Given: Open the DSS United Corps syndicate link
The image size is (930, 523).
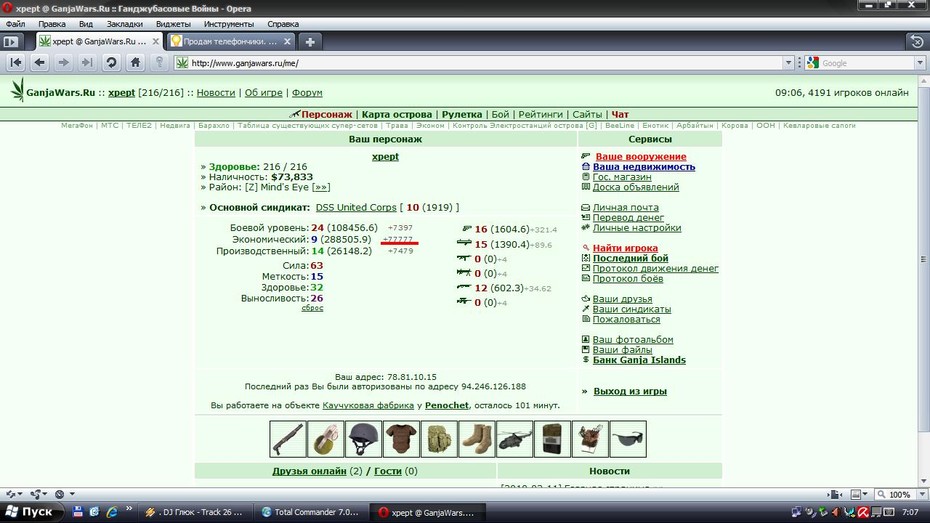Looking at the screenshot, I should pos(356,208).
